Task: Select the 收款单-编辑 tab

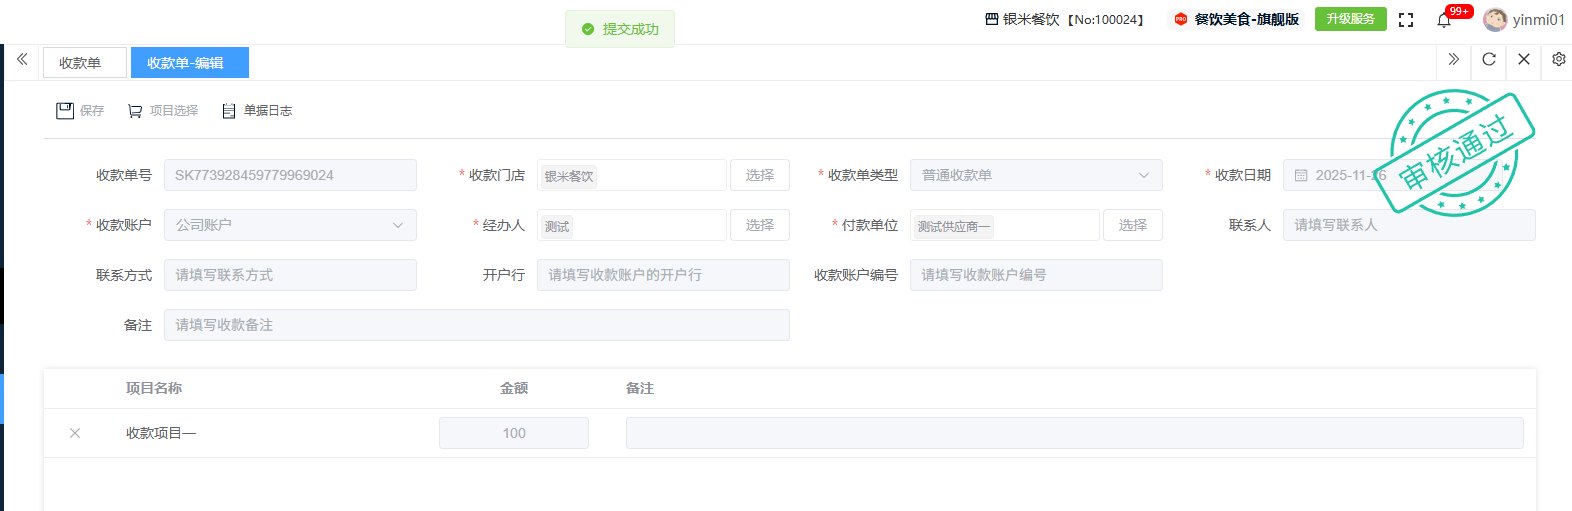Action: tap(189, 63)
